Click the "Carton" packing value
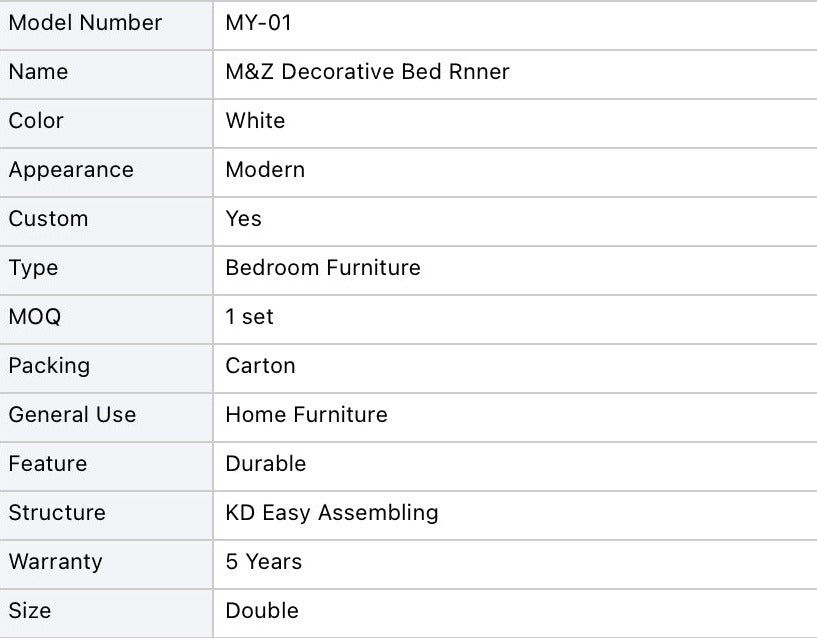The image size is (817, 638). coord(260,366)
